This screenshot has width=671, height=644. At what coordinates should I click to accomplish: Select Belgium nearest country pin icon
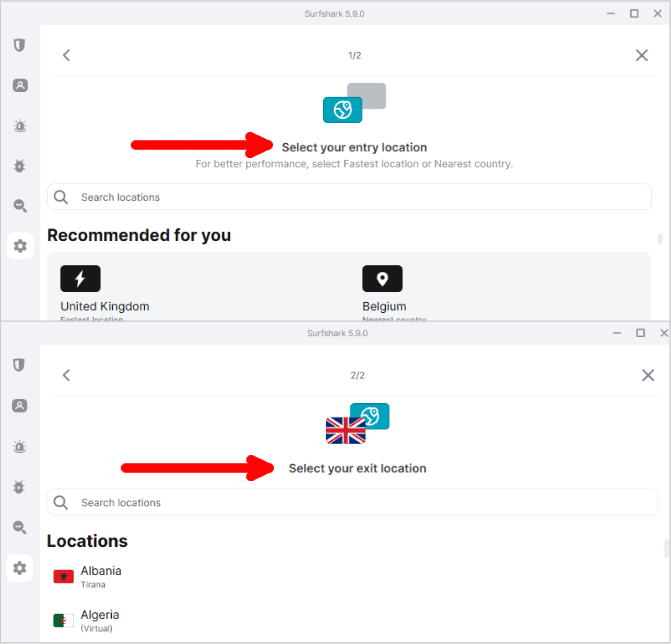coord(382,279)
